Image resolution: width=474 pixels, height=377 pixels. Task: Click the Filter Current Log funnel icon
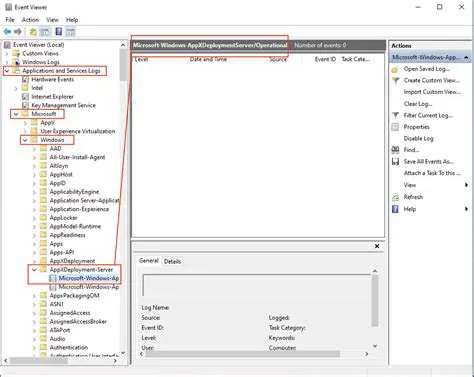(395, 116)
